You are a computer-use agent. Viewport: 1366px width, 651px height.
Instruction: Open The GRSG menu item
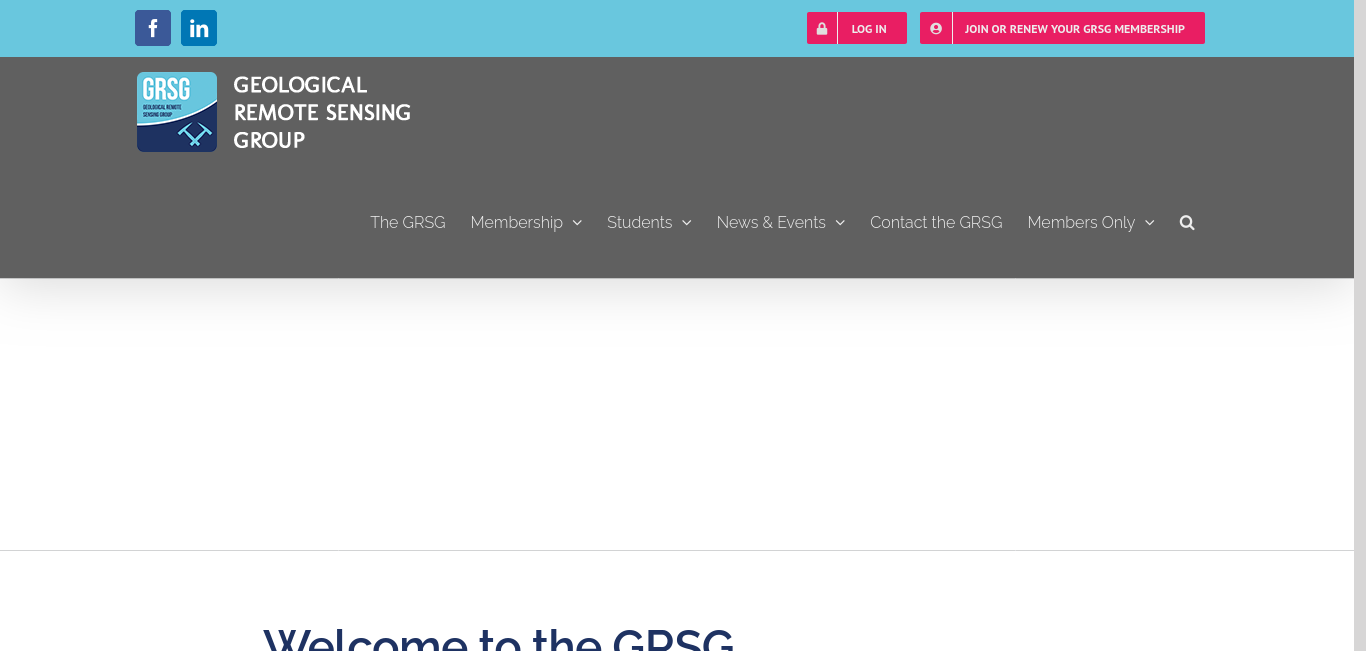pyautogui.click(x=408, y=222)
